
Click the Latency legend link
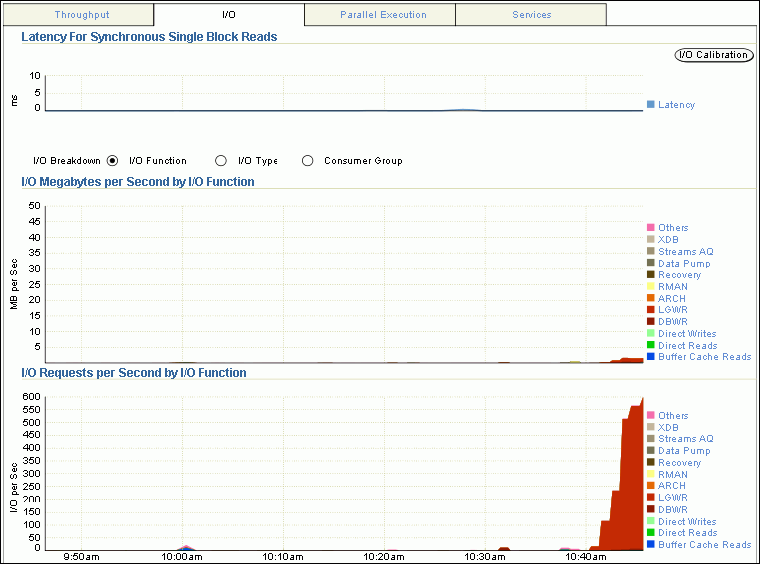tap(676, 105)
